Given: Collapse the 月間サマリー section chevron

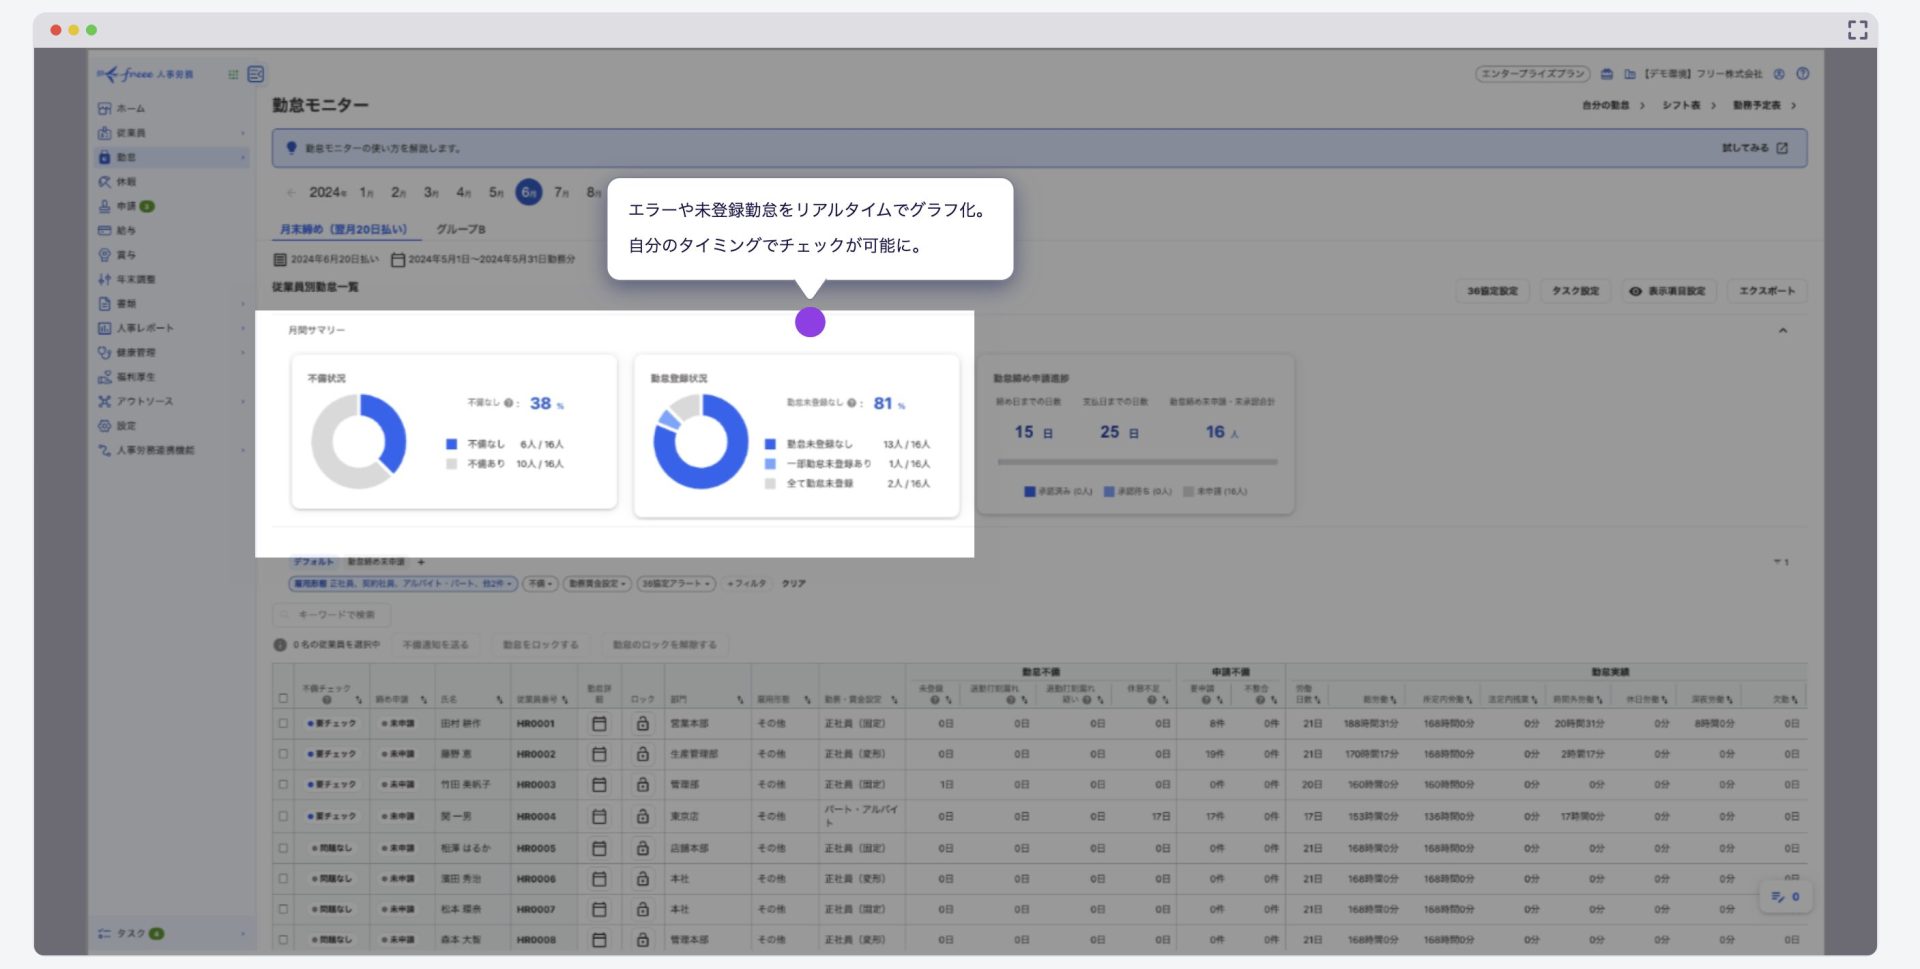Looking at the screenshot, I should point(1782,330).
